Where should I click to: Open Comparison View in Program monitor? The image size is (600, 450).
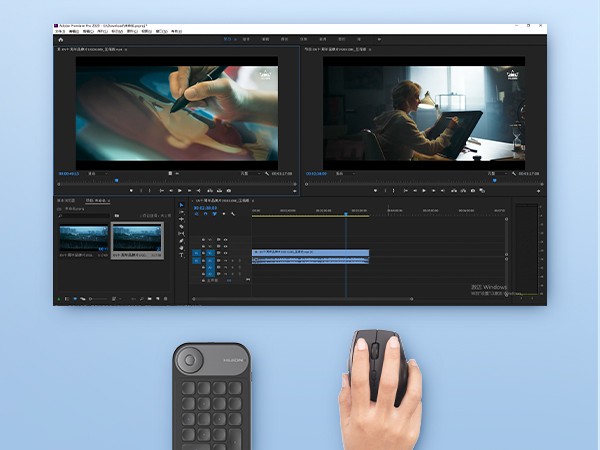click(x=482, y=191)
